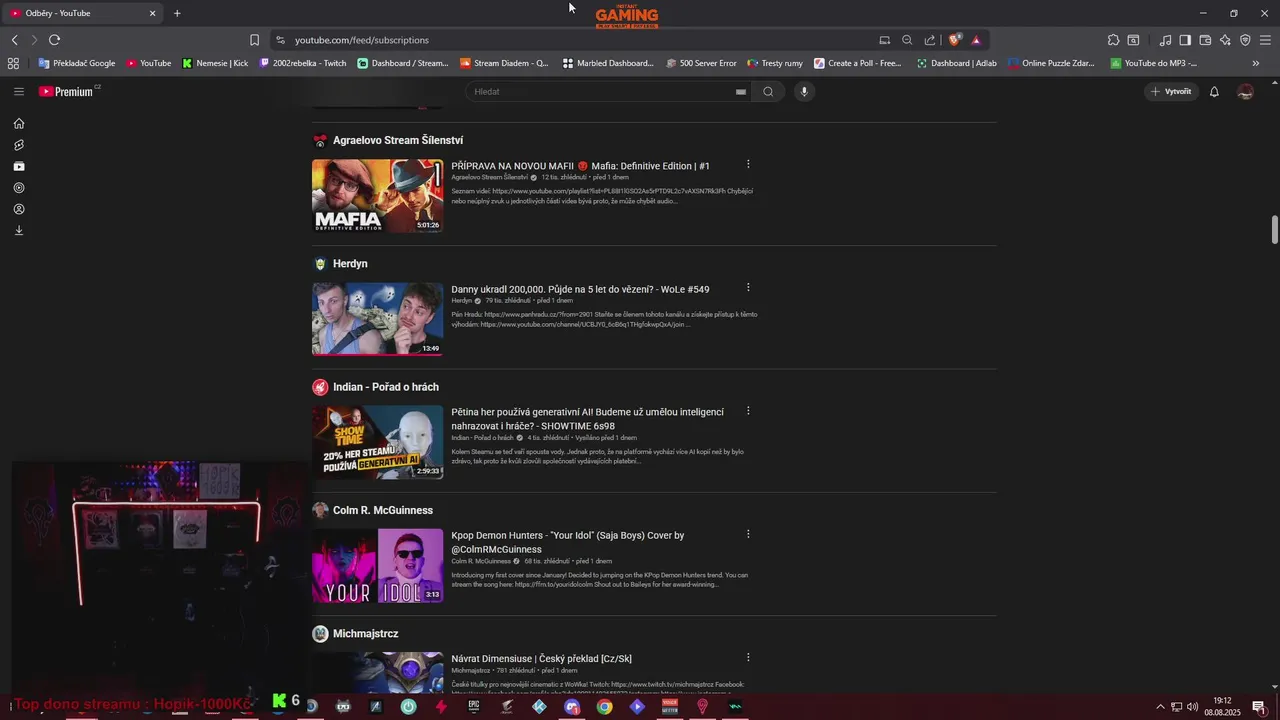The height and width of the screenshot is (720, 1280).
Task: Open Brave Rewards triangle icon
Action: (976, 40)
